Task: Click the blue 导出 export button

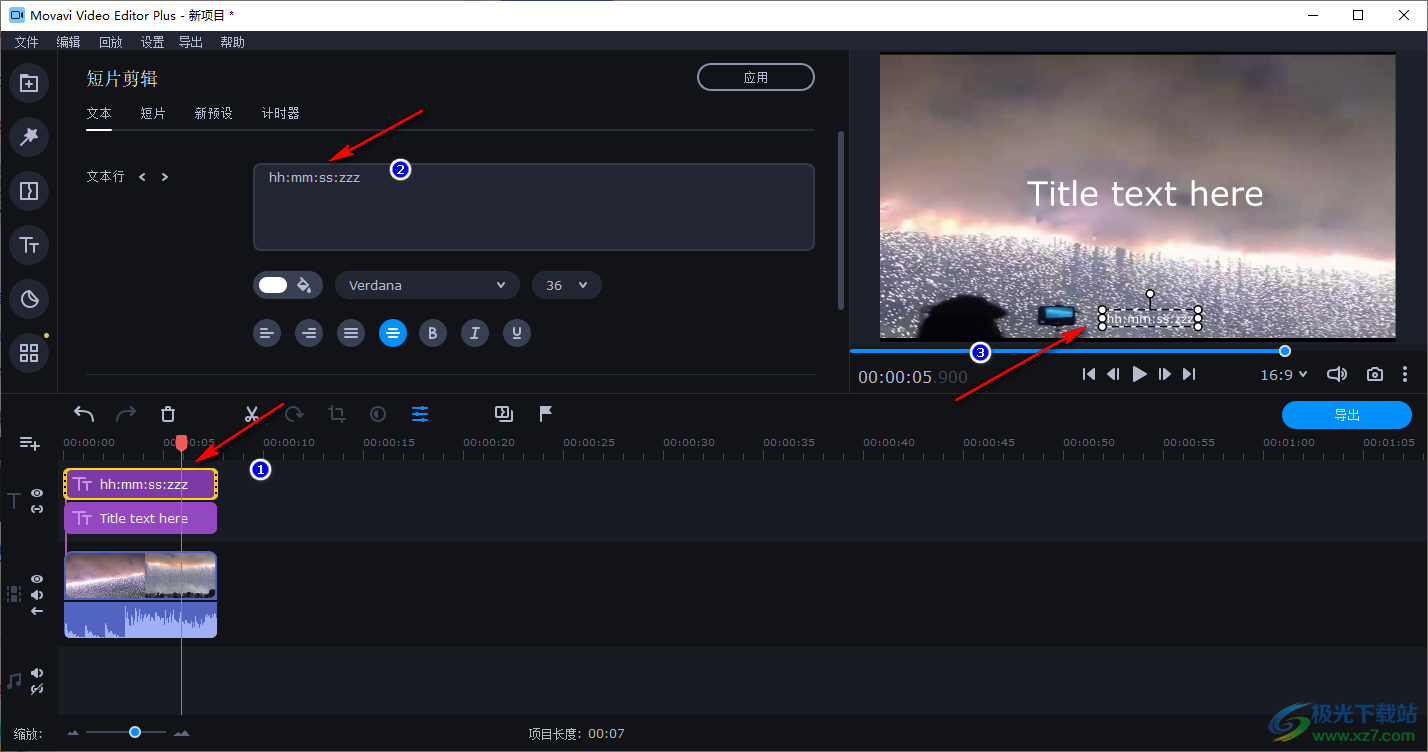Action: coord(1347,415)
